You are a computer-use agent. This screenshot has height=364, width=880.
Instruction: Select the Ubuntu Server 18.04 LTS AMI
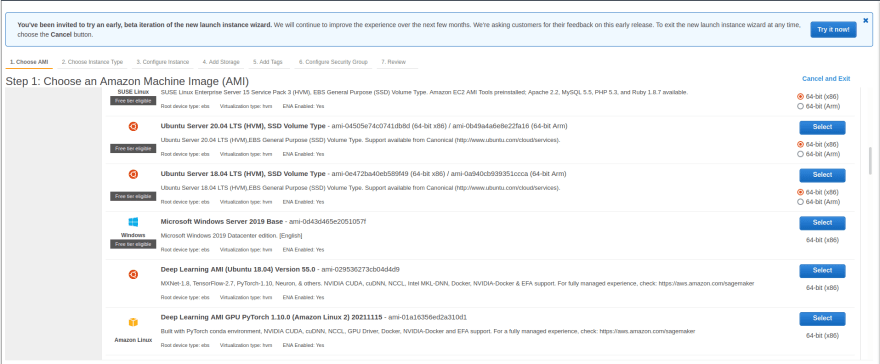coord(822,175)
